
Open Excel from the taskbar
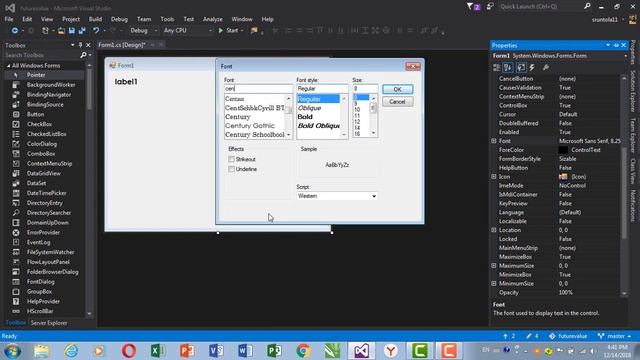point(158,351)
